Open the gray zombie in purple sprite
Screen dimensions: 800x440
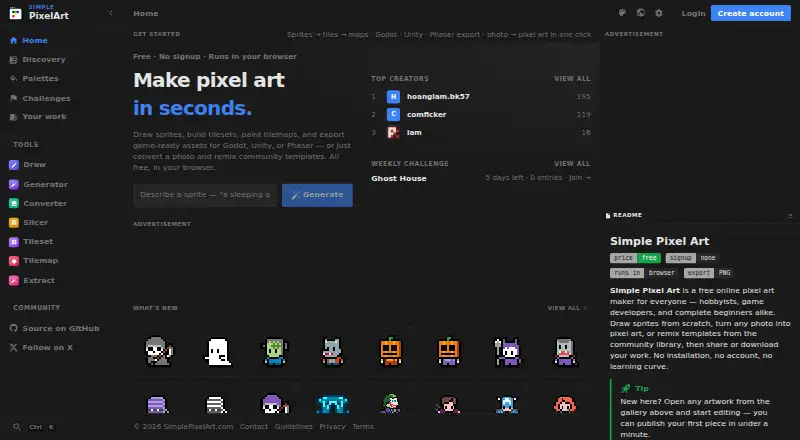pyautogui.click(x=565, y=352)
